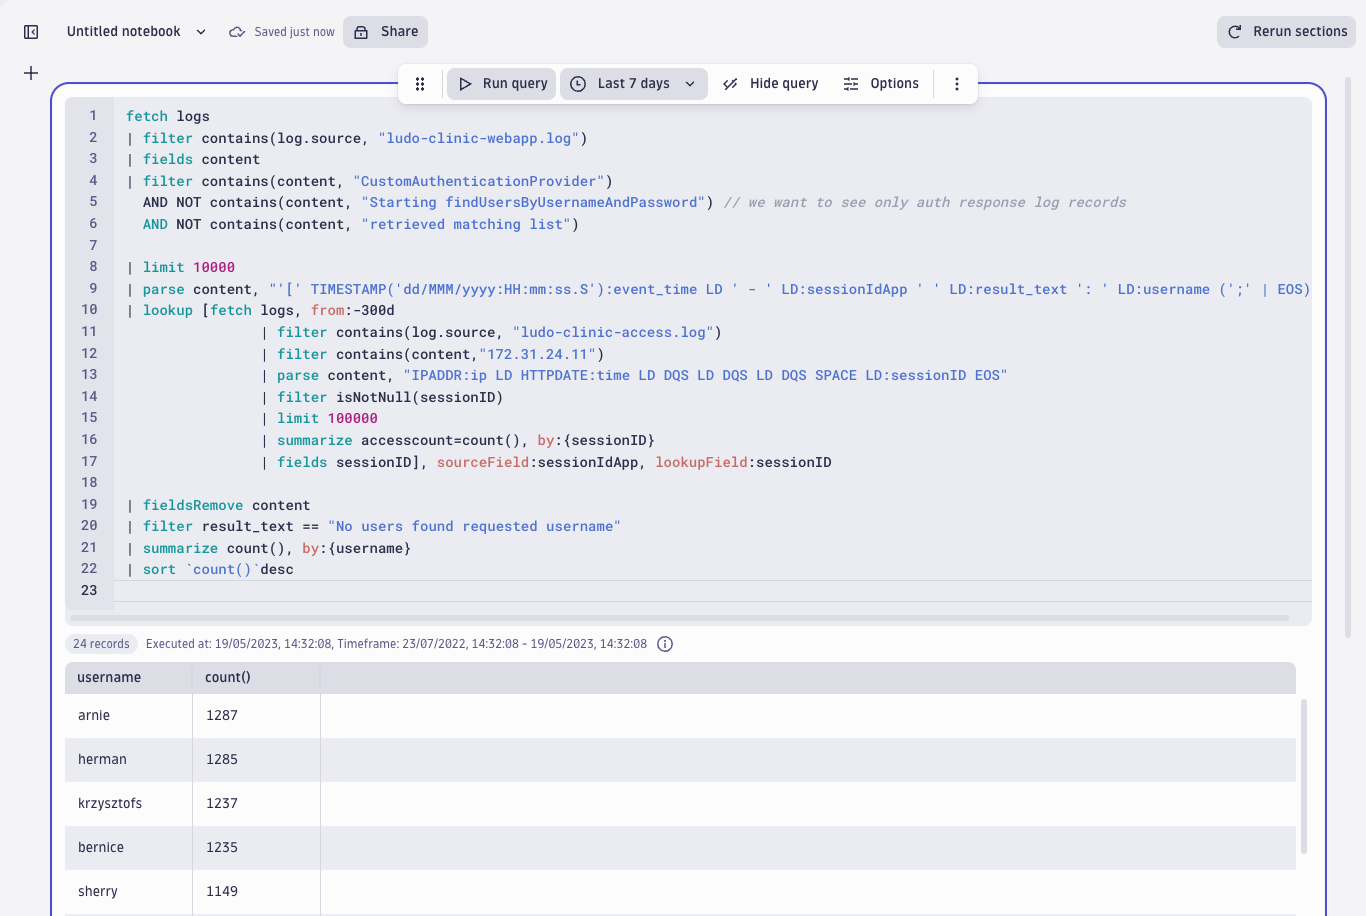The width and height of the screenshot is (1366, 916).
Task: Hide the query editor with Hide query
Action: pos(770,84)
